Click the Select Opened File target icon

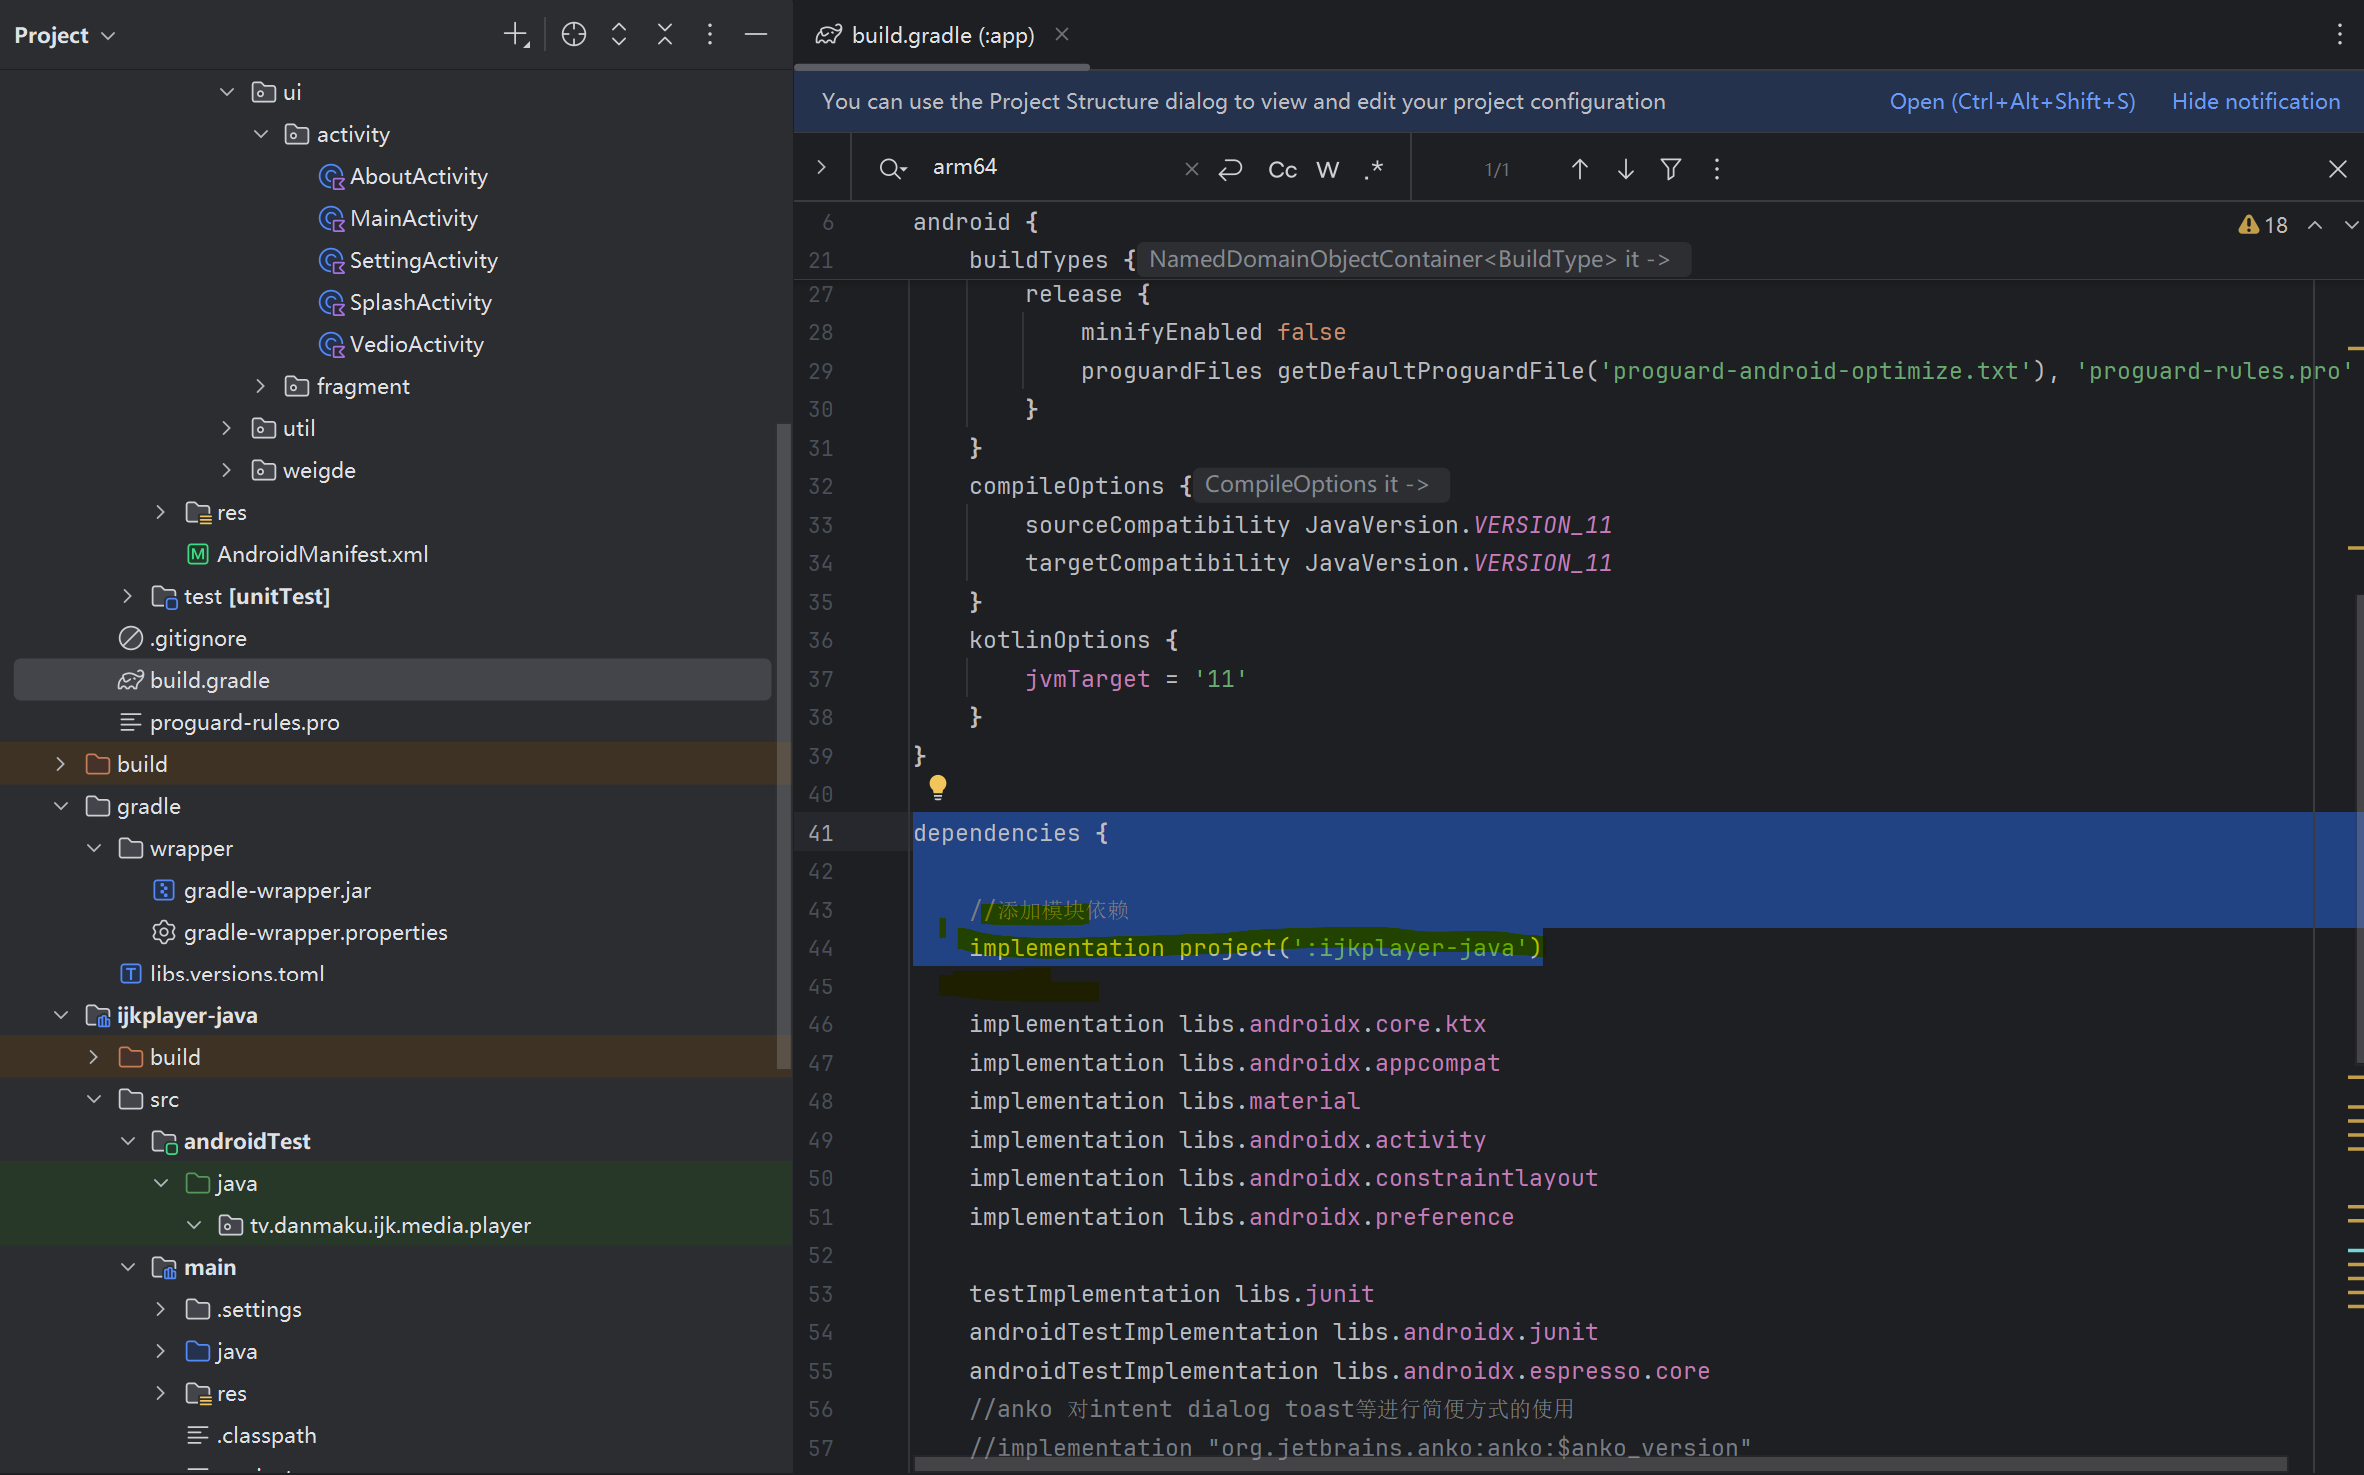point(573,35)
